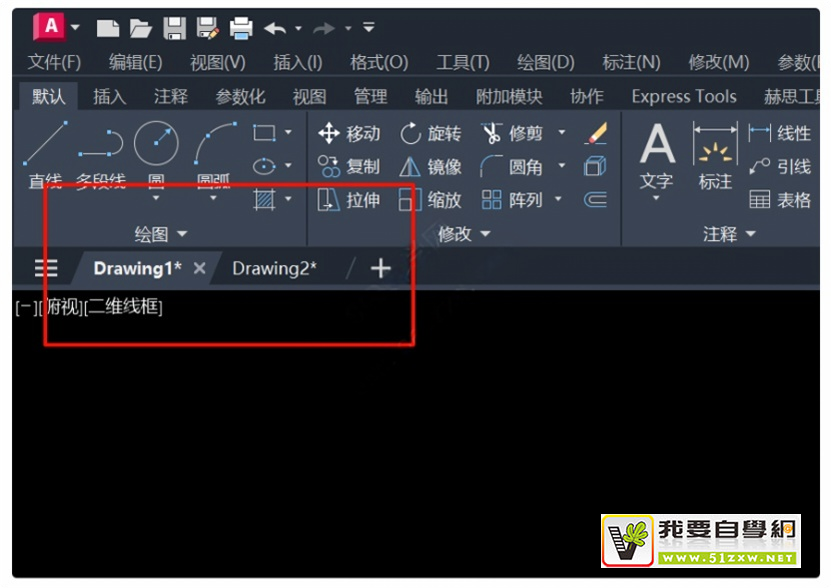The height and width of the screenshot is (588, 831).
Task: Pick the 复制 (Copy) tool
Action: (x=349, y=166)
